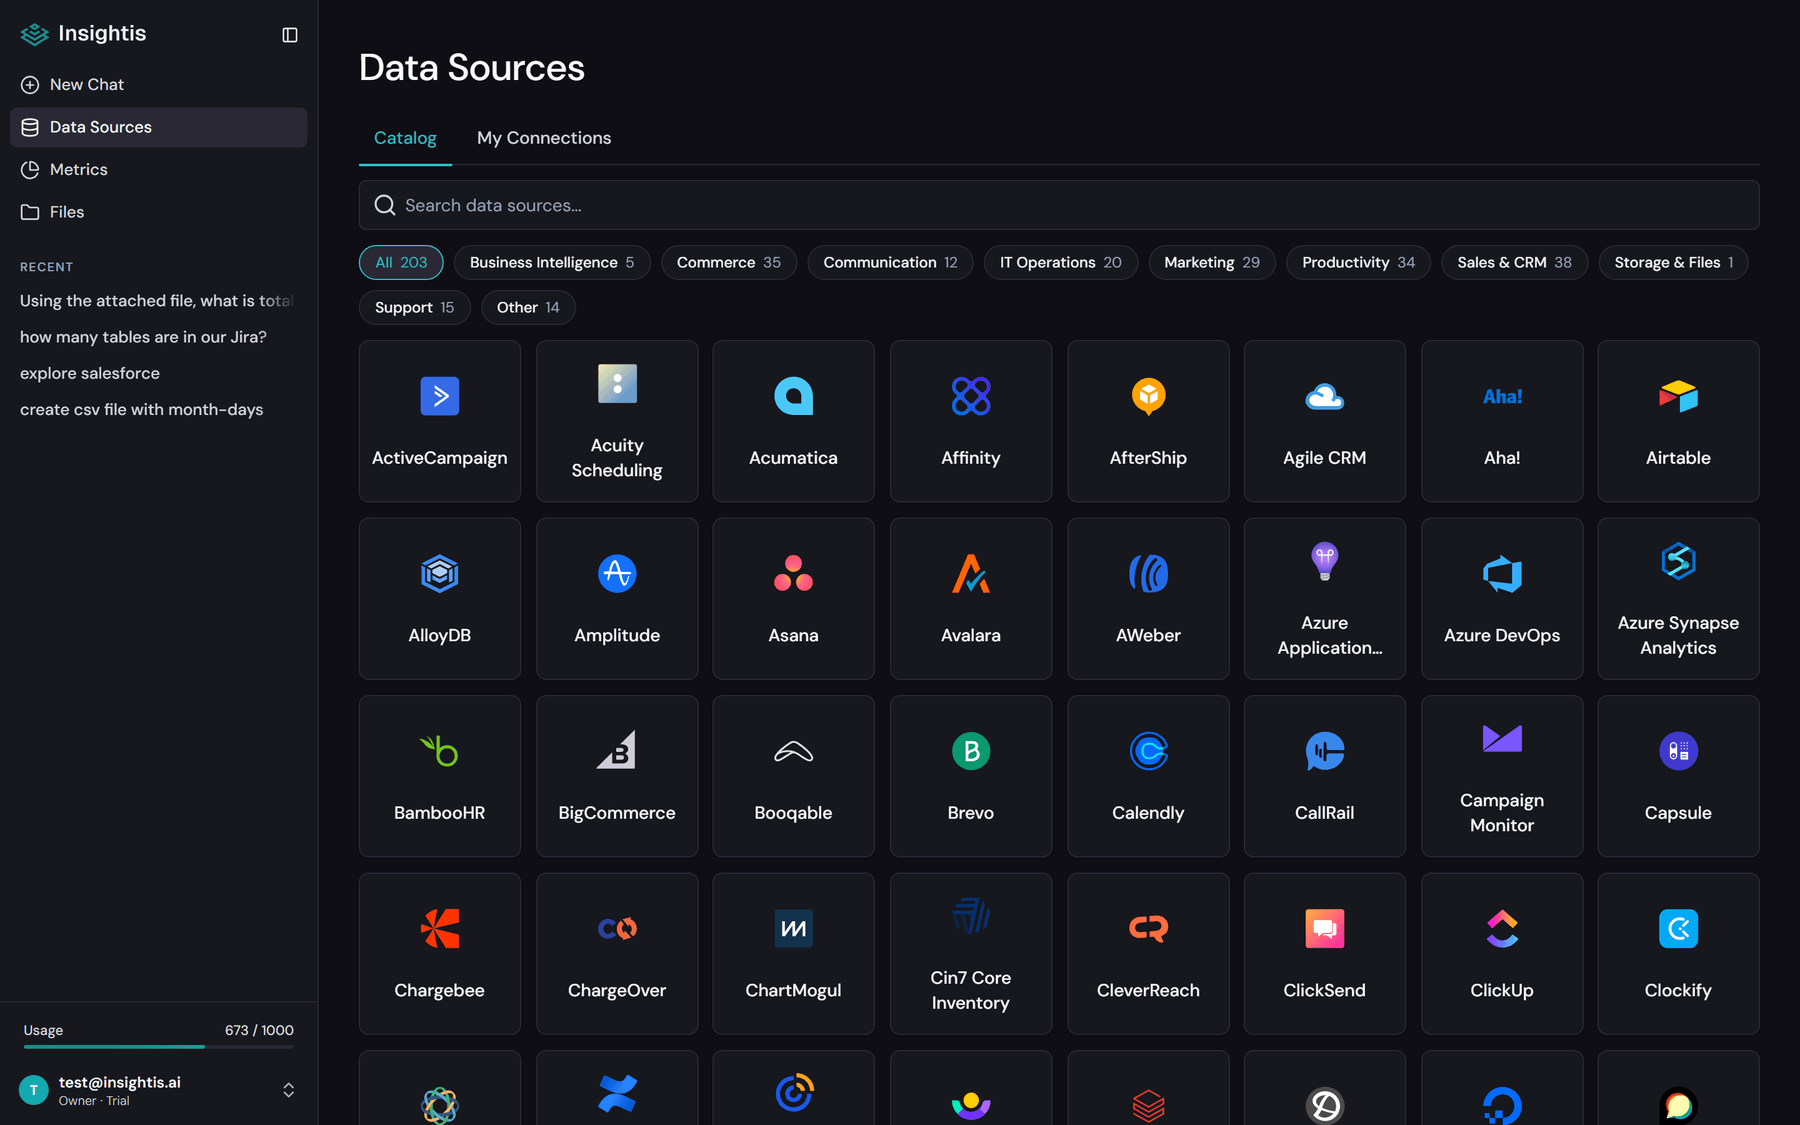Screen dimensions: 1800x1125
Task: Pick the Chargebee icon
Action: 440,929
